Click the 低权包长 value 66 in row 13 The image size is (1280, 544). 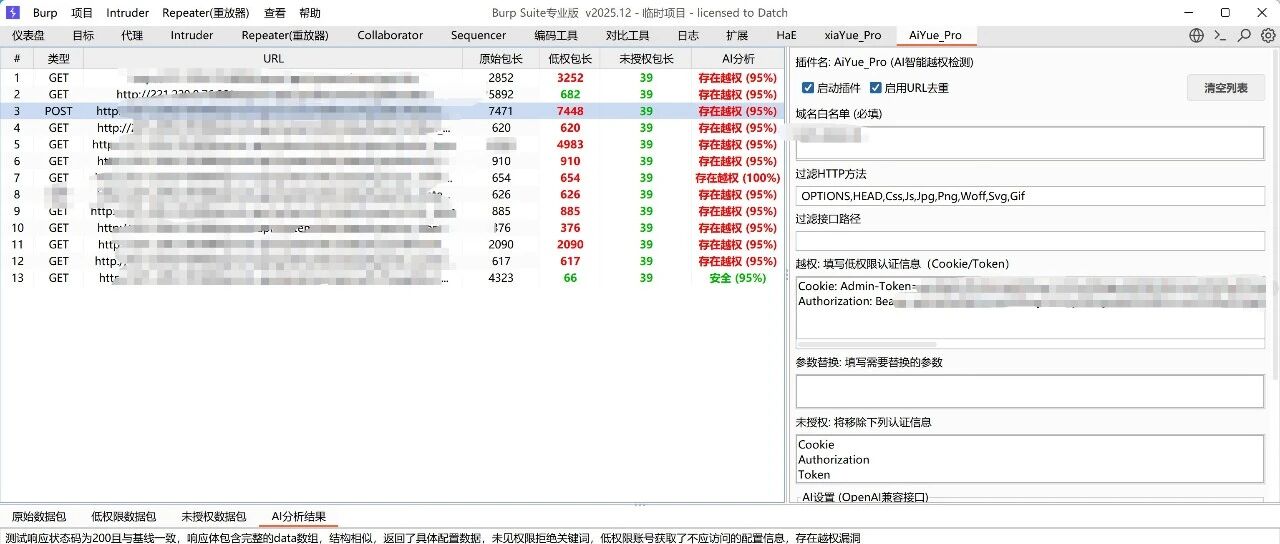pos(570,278)
